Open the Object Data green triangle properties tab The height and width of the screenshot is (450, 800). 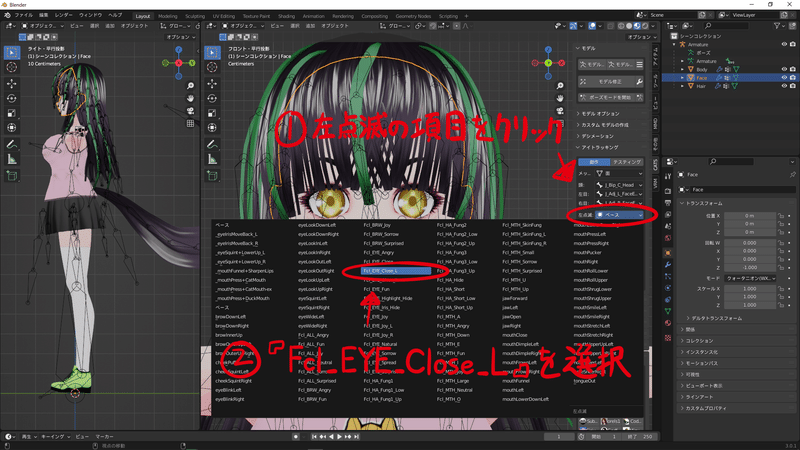pos(668,311)
